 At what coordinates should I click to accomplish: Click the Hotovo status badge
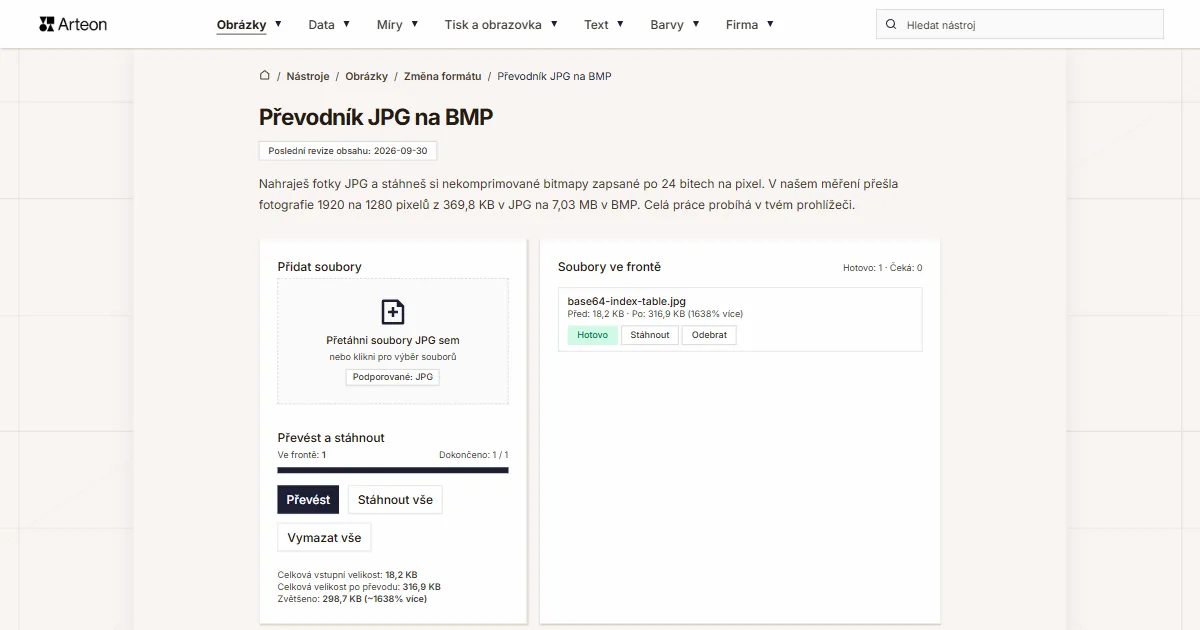pos(593,335)
